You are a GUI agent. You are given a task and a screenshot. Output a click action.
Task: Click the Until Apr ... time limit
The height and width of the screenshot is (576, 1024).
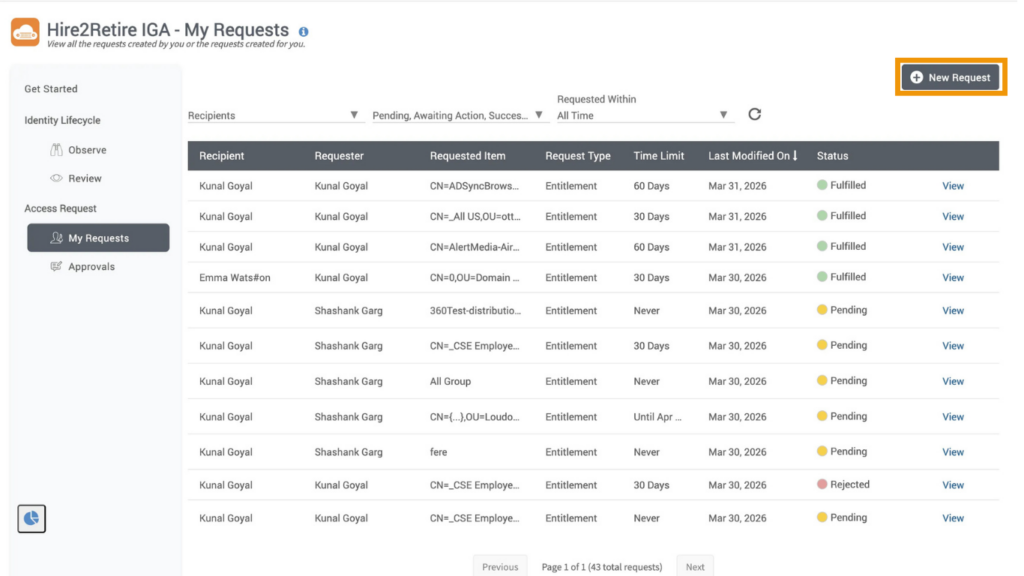(657, 417)
